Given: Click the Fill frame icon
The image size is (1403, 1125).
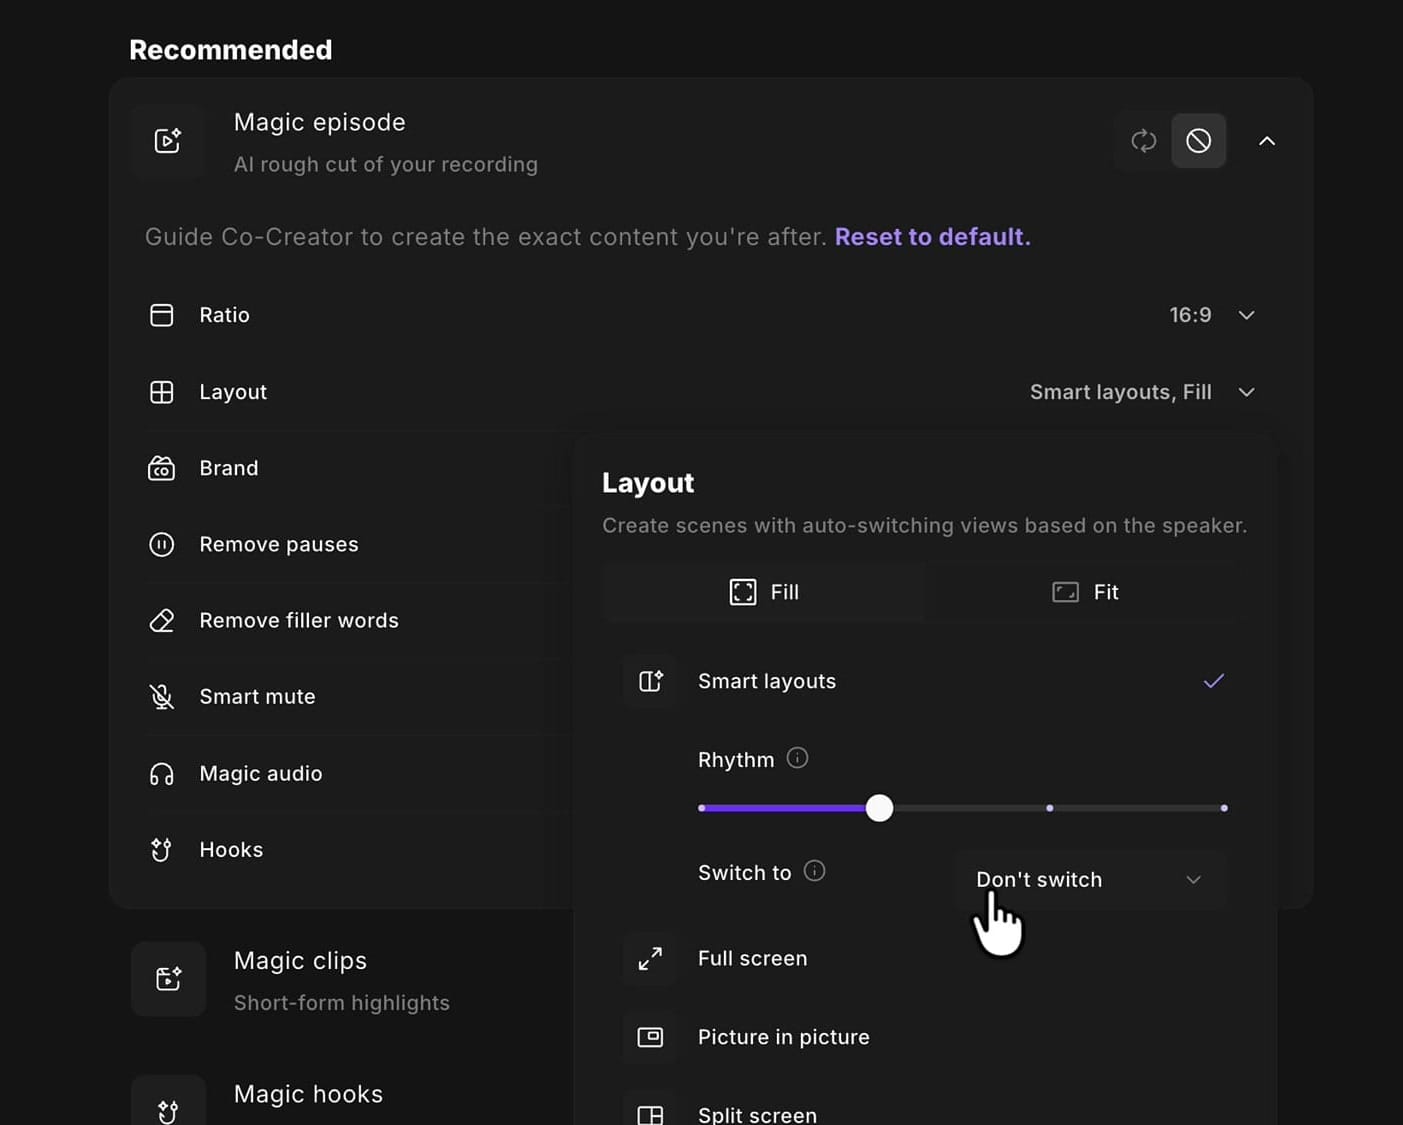Looking at the screenshot, I should (x=743, y=592).
